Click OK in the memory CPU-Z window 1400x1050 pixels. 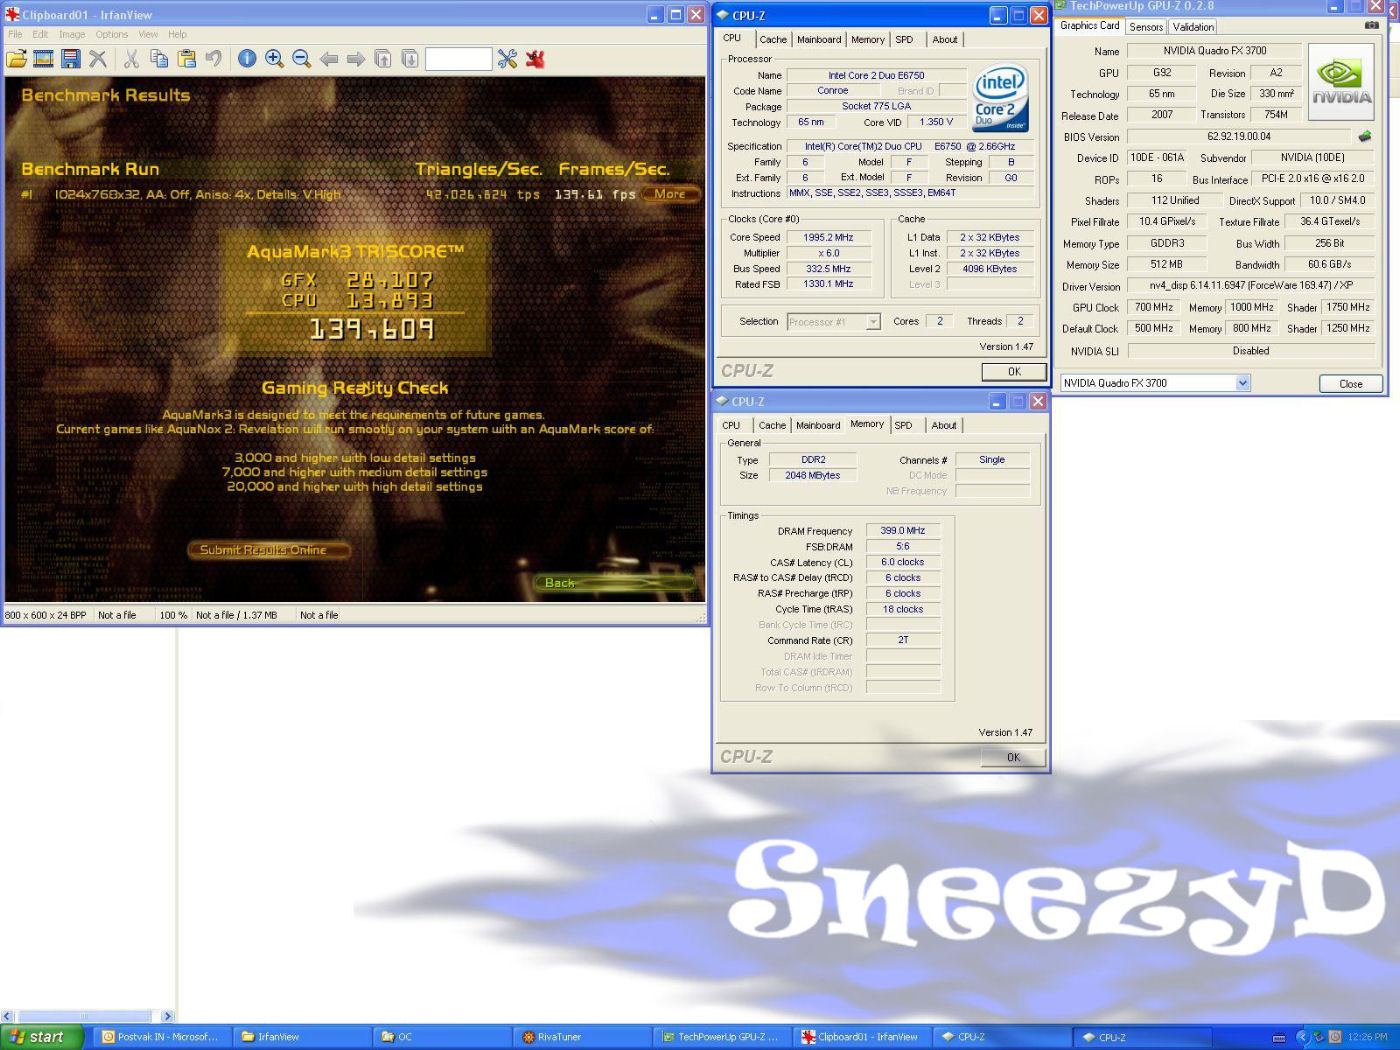point(1014,758)
